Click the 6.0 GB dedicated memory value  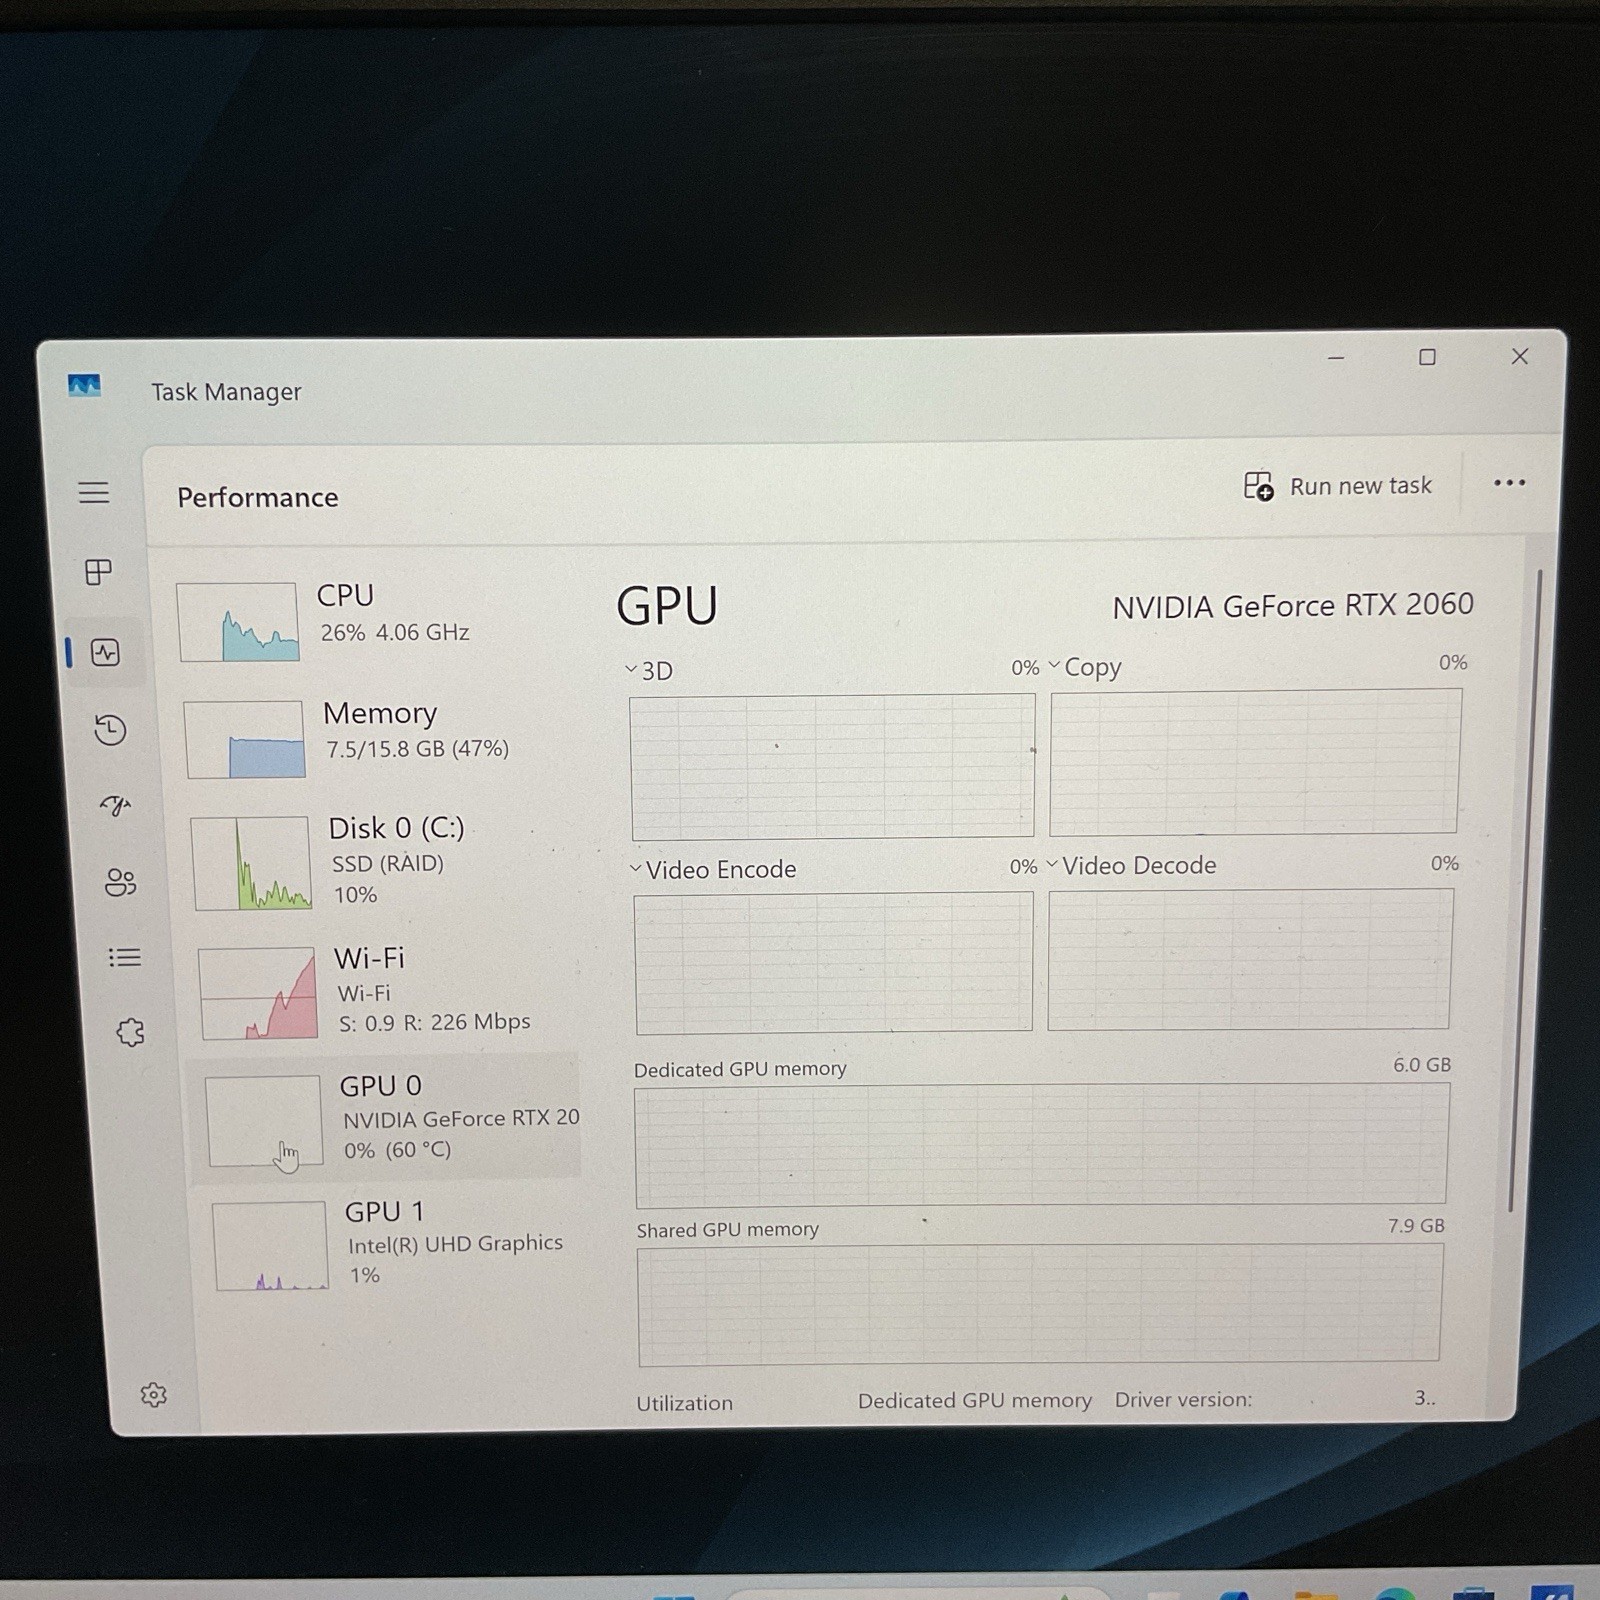tap(1422, 1065)
